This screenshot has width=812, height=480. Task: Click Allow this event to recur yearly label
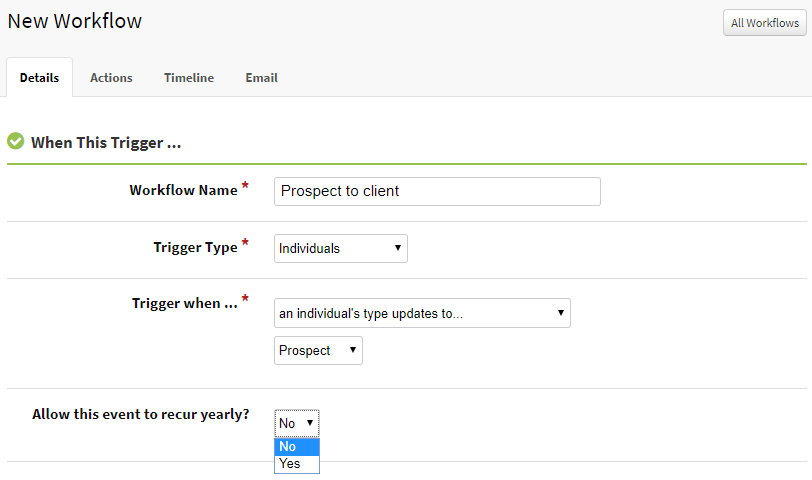pyautogui.click(x=140, y=414)
